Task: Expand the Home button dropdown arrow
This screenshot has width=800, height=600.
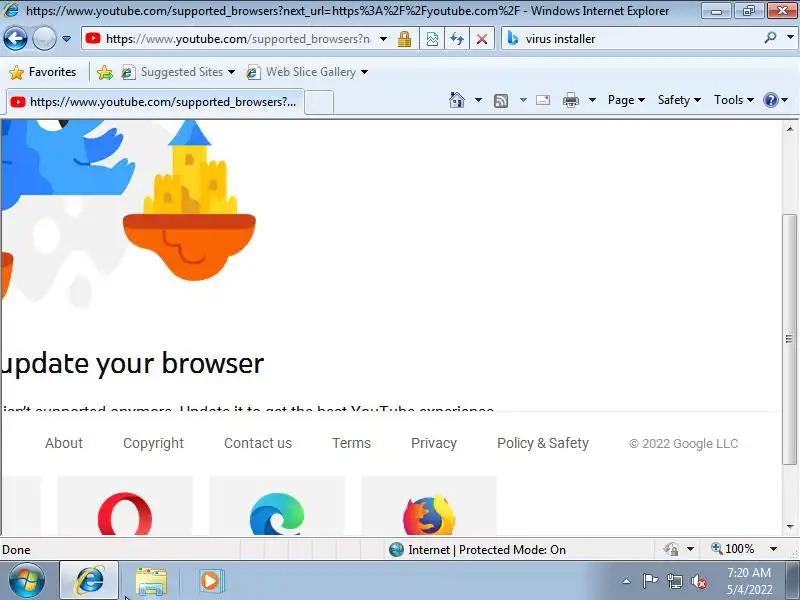Action: coord(478,100)
